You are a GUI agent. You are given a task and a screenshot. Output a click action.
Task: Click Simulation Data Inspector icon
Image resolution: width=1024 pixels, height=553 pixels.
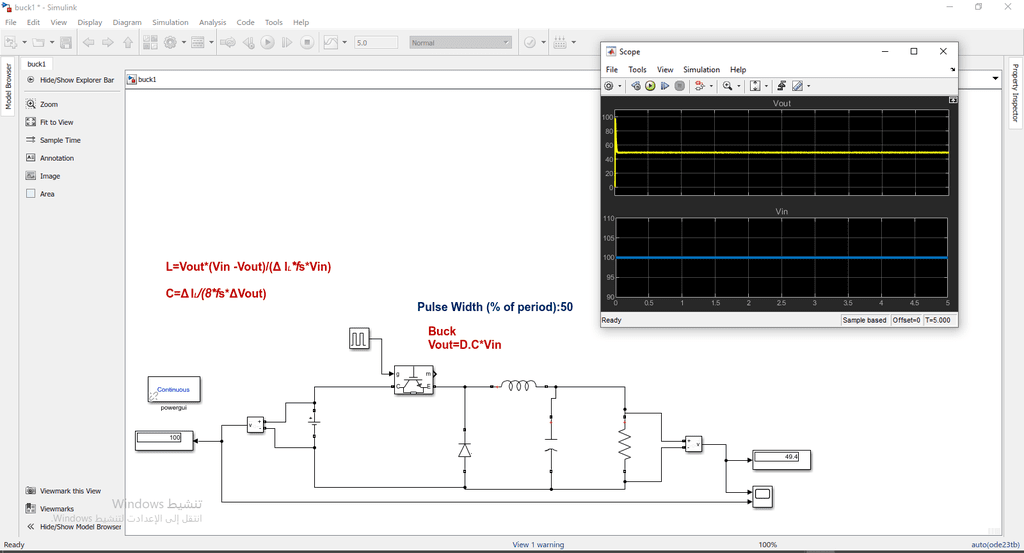tap(331, 42)
